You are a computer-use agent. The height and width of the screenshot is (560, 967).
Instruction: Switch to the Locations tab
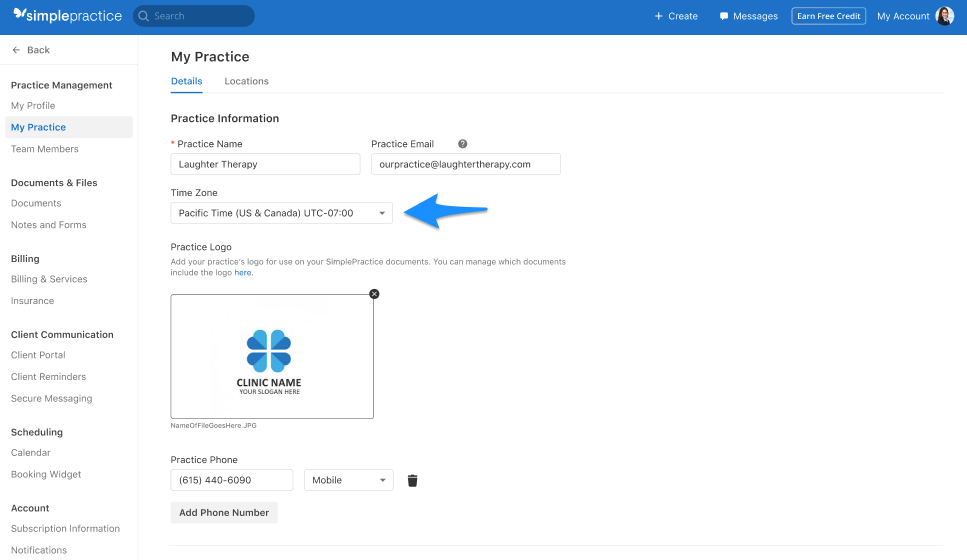pyautogui.click(x=246, y=81)
